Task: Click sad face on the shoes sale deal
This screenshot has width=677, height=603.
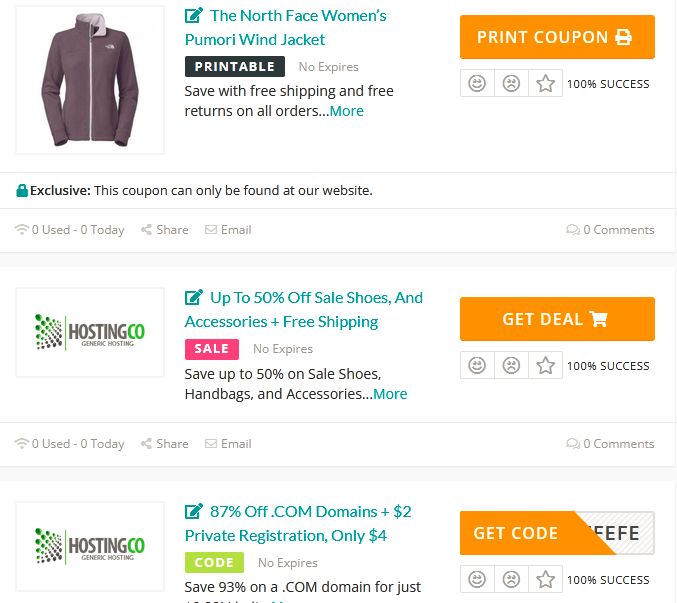Action: click(511, 366)
